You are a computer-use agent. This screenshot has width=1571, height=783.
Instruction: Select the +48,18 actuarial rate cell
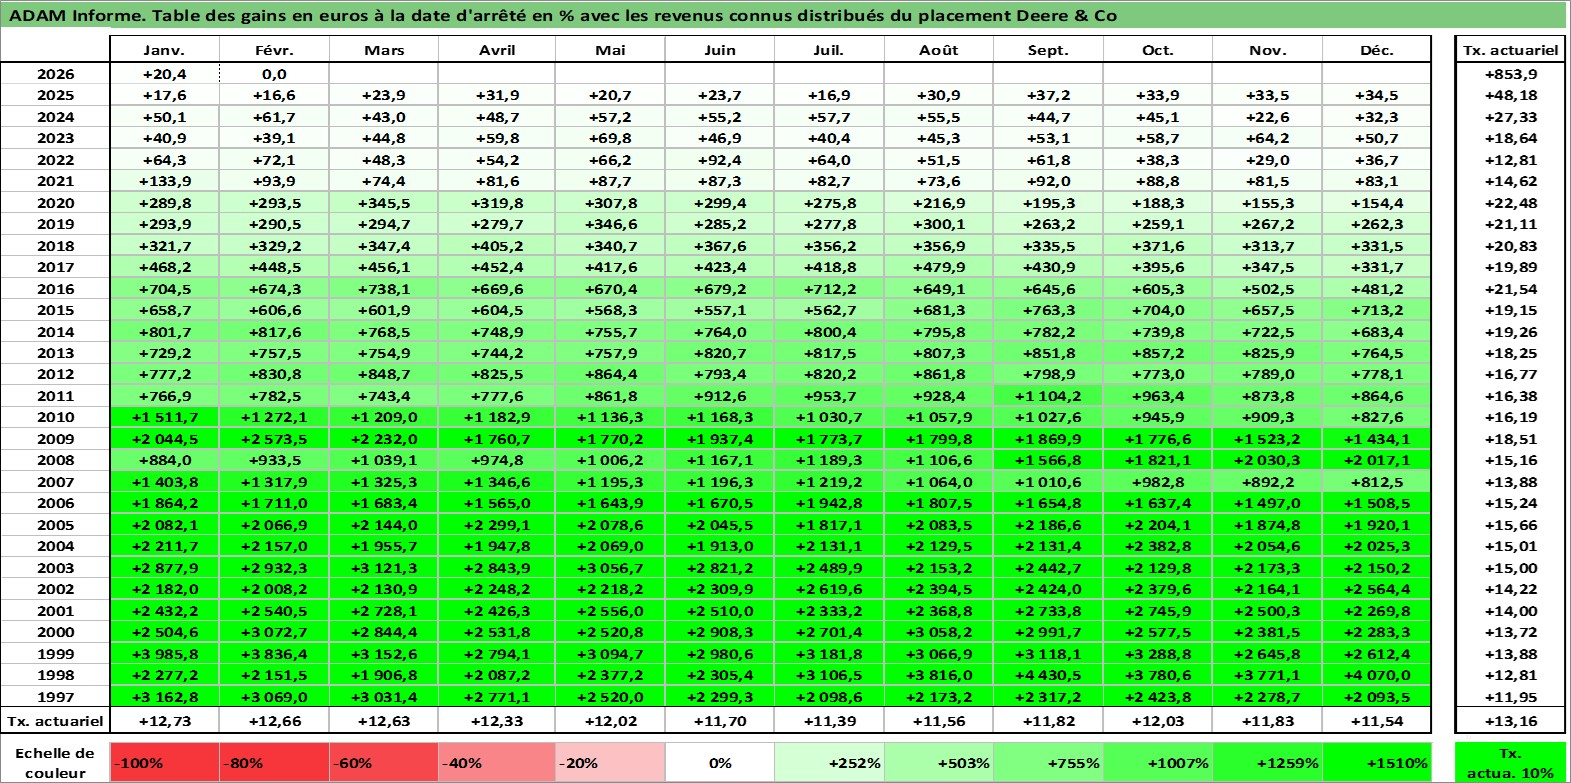point(1511,95)
